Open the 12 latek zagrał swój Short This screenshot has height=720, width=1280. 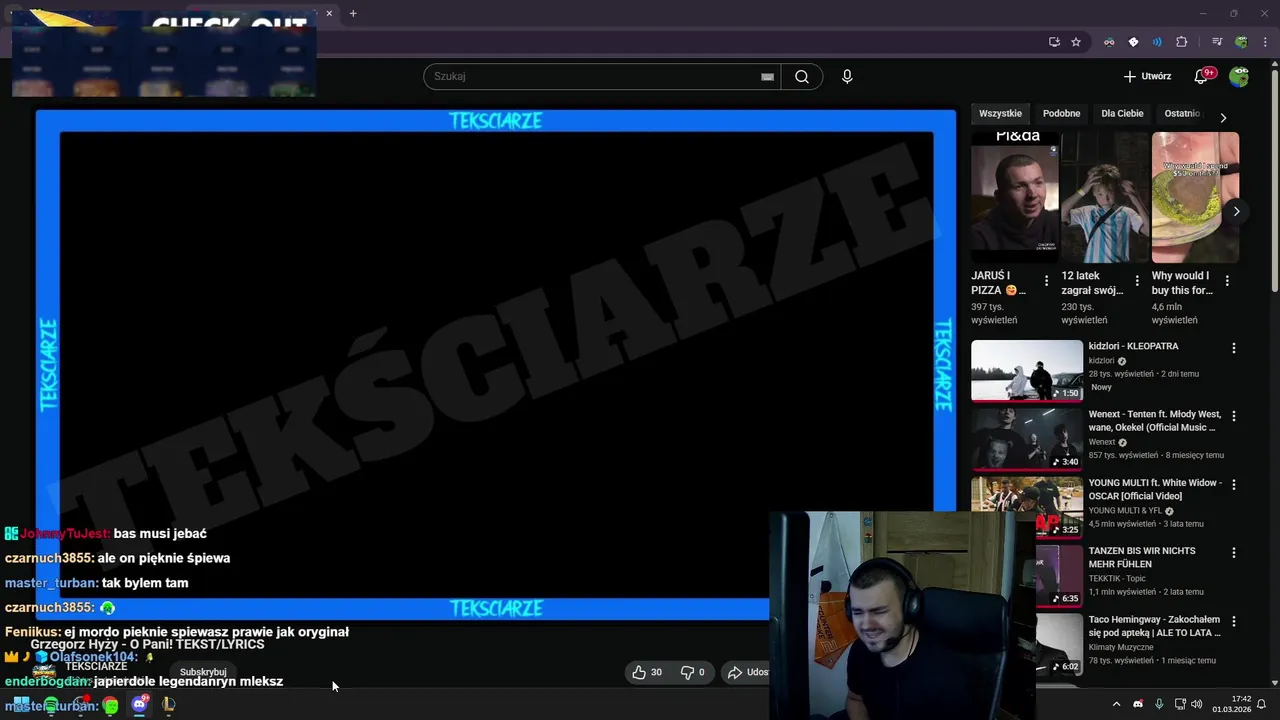[1105, 197]
